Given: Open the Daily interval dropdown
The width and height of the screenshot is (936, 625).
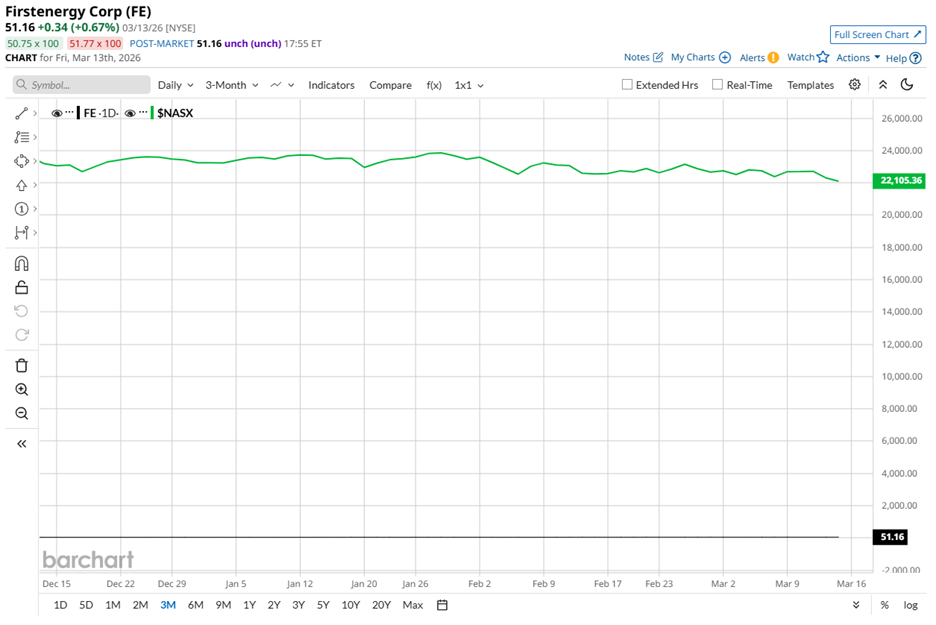Looking at the screenshot, I should [175, 85].
